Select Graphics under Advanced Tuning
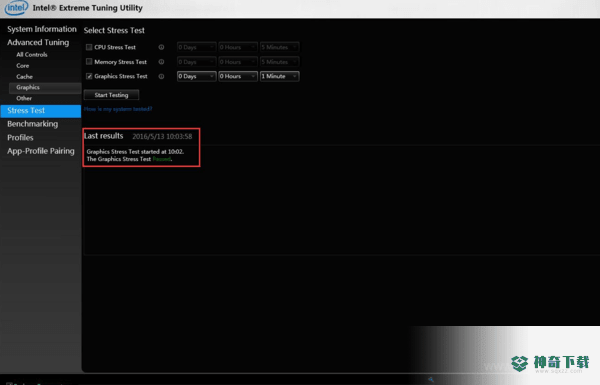The width and height of the screenshot is (600, 385). 28,87
